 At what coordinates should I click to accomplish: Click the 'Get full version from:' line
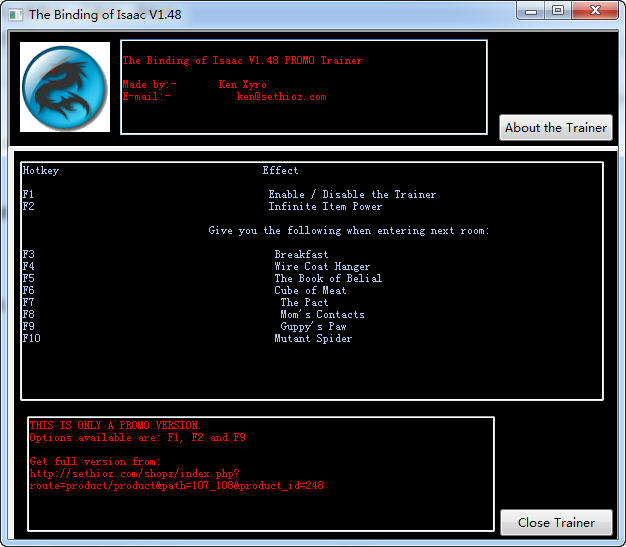pos(95,462)
